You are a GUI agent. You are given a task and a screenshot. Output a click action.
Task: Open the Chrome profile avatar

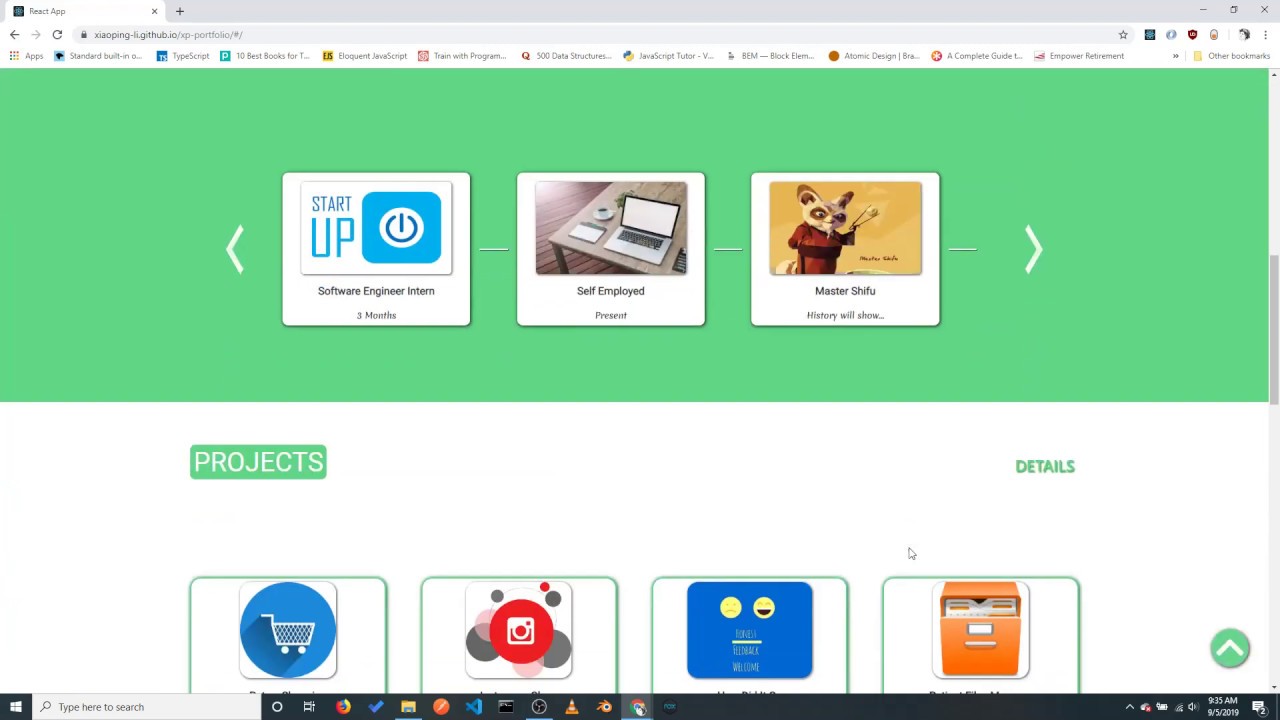tap(1244, 34)
